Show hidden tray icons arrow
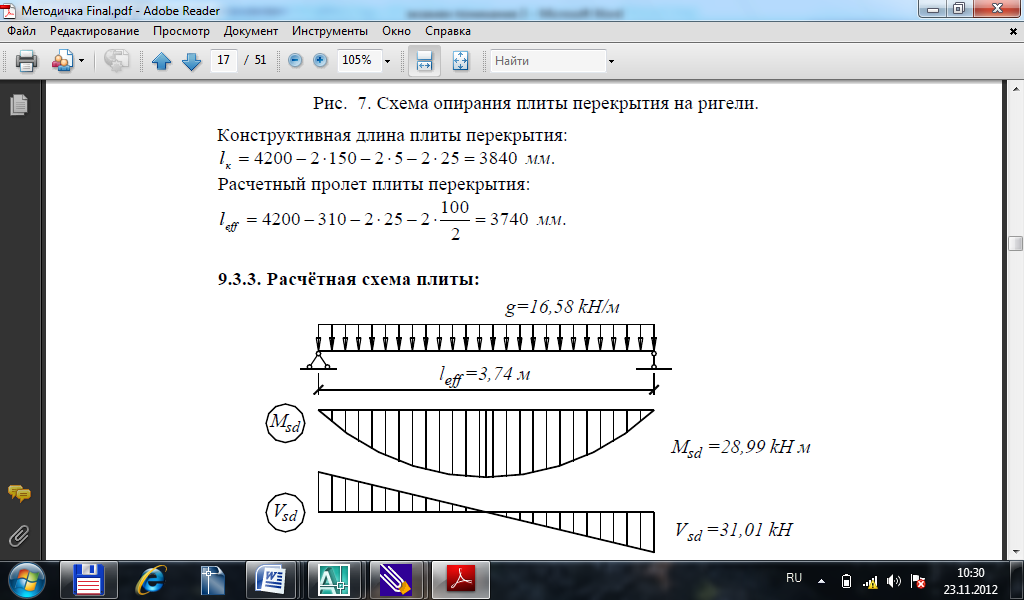This screenshot has height=600, width=1024. 821,581
